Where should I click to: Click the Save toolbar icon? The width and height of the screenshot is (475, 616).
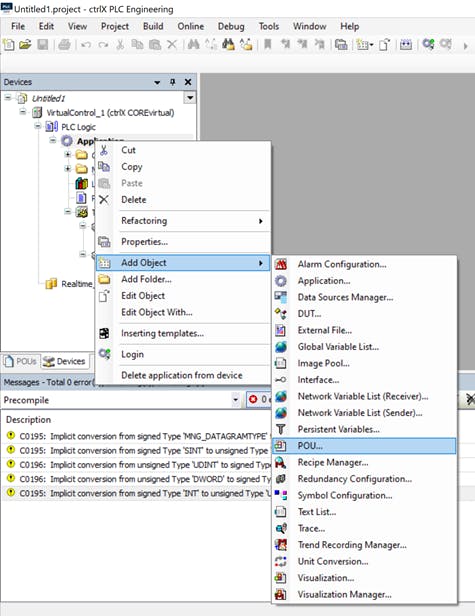[x=42, y=44]
